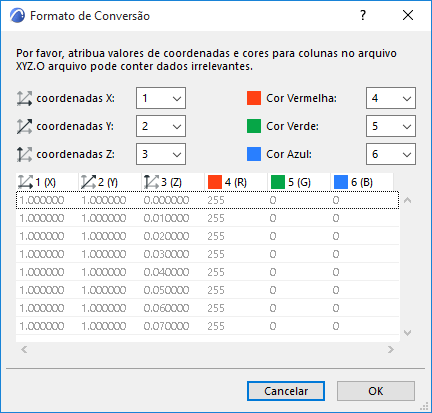Click the table scroll right arrow
432x413 pixels.
[x=391, y=349]
